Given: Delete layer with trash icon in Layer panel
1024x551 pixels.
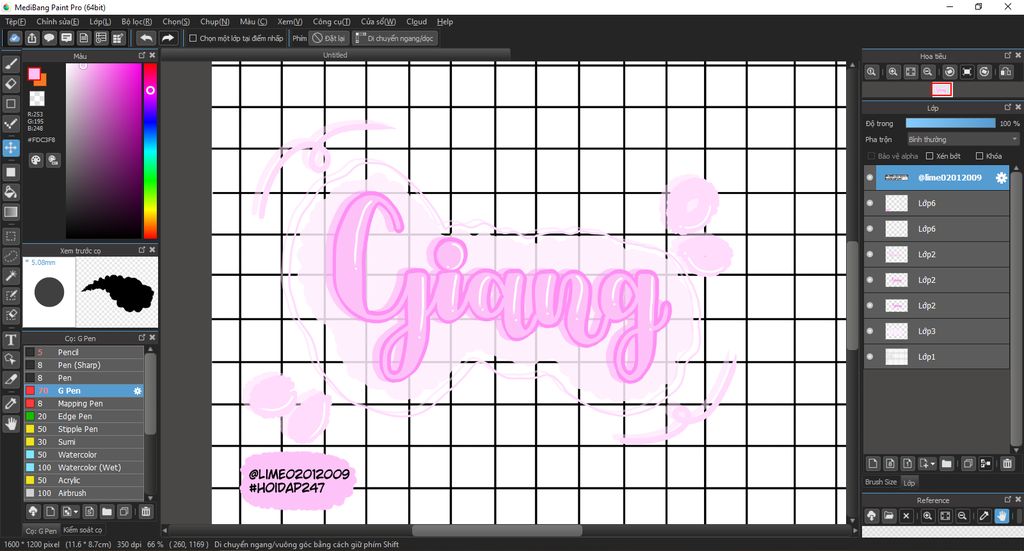Looking at the screenshot, I should click(x=1007, y=464).
